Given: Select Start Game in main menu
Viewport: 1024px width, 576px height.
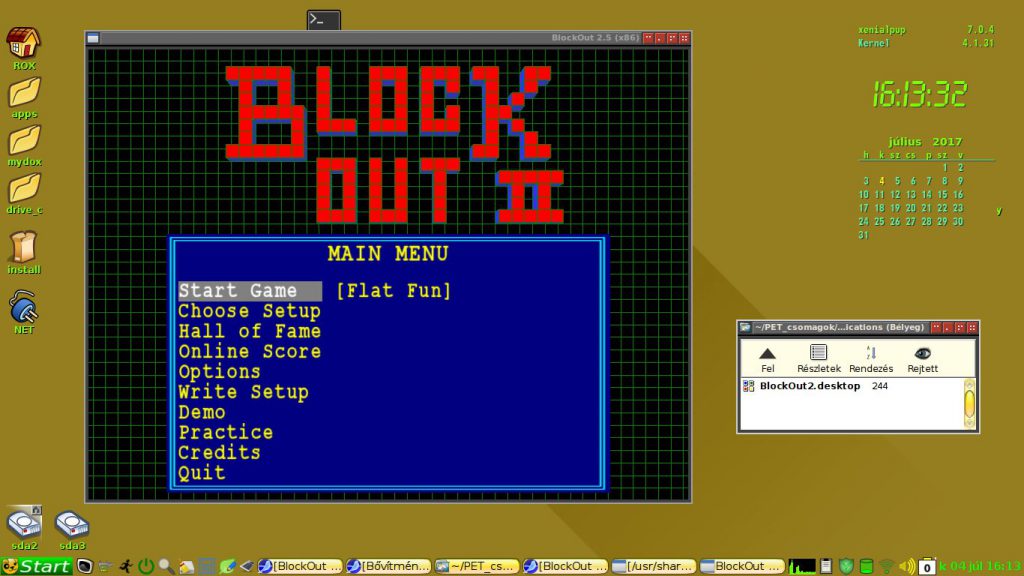Looking at the screenshot, I should pos(238,291).
